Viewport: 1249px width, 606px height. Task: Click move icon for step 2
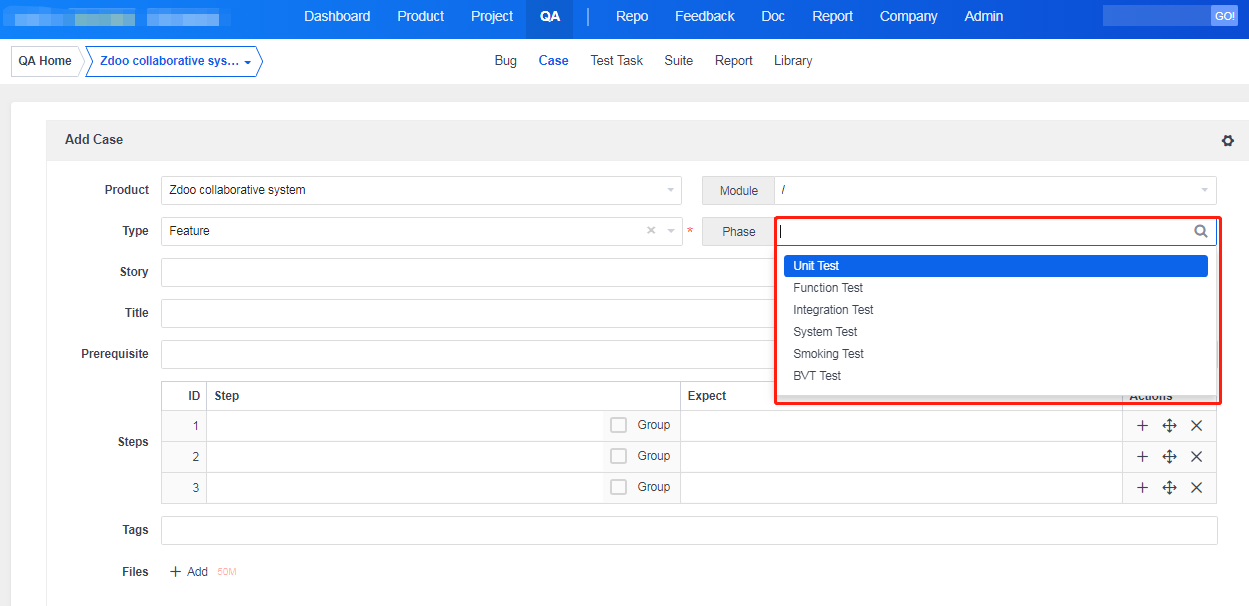tap(1169, 457)
